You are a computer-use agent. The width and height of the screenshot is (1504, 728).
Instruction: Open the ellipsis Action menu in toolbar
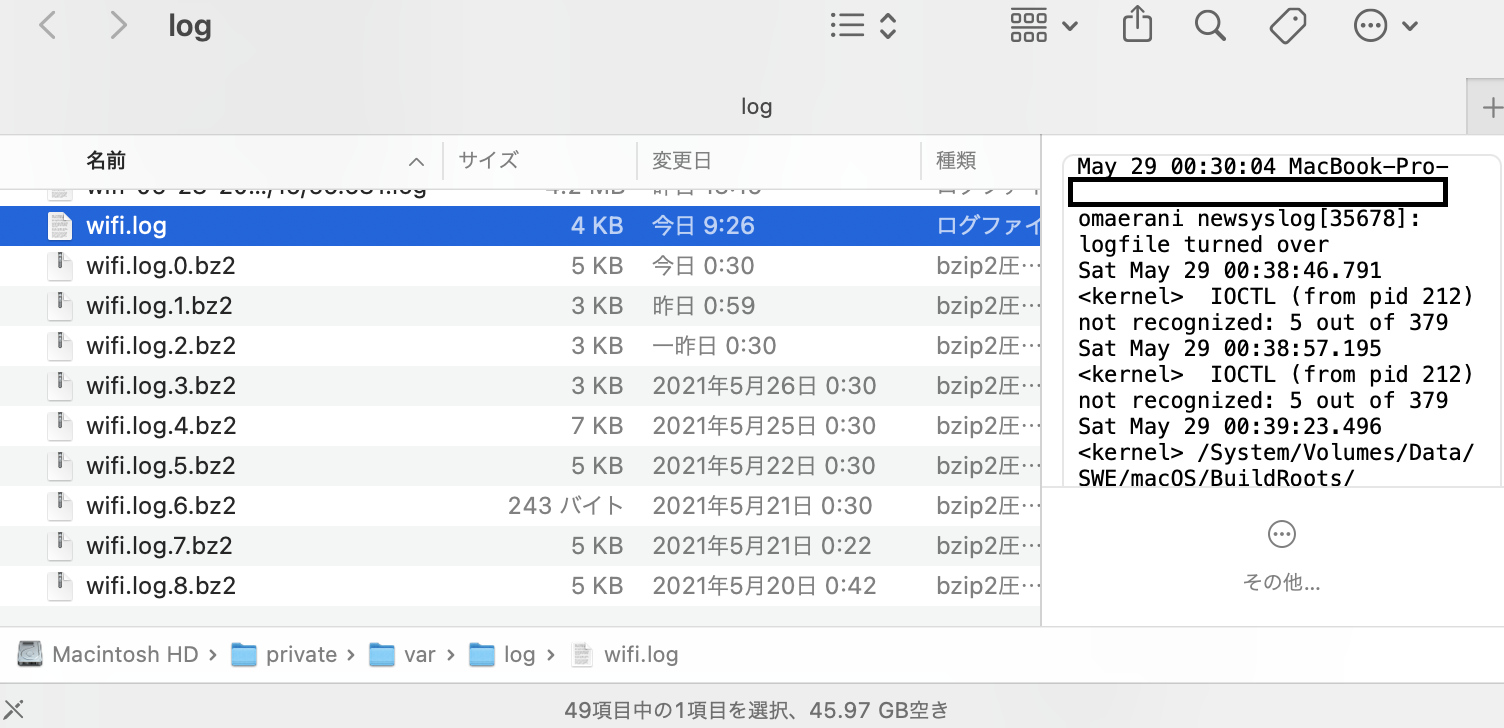coord(1385,26)
